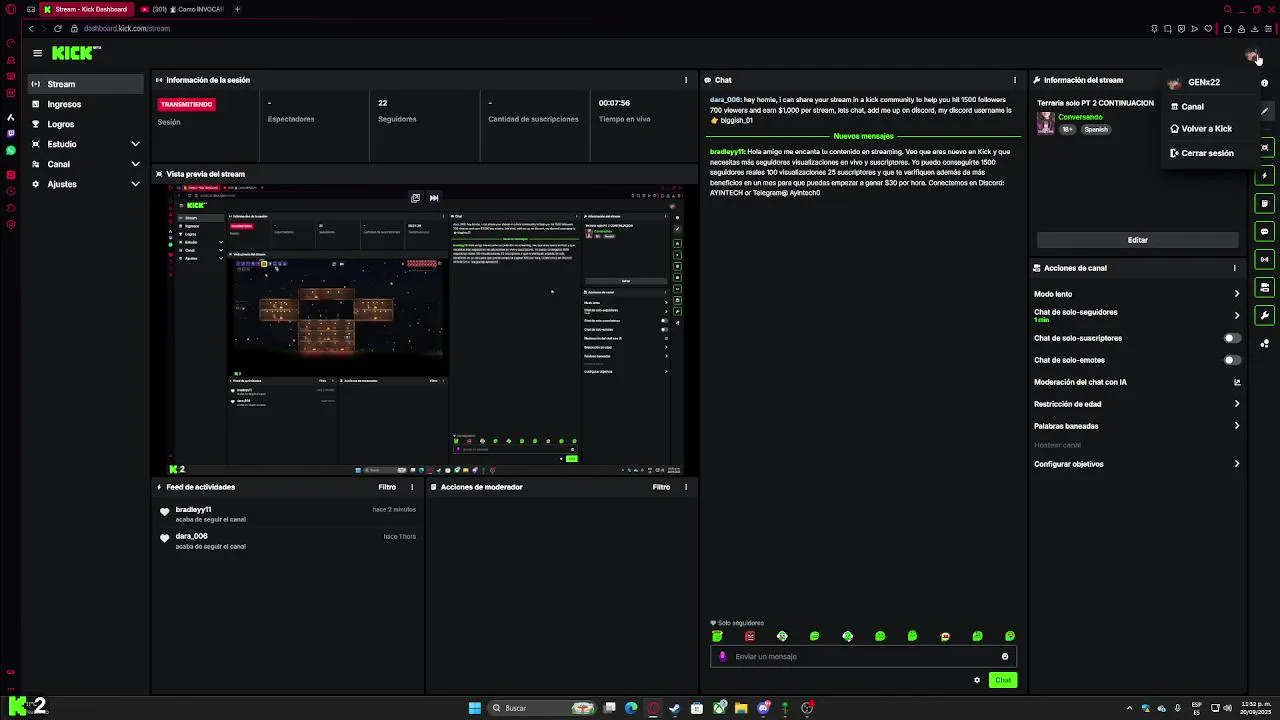Image resolution: width=1280 pixels, height=720 pixels.
Task: Open the activity feed options menu
Action: point(412,487)
